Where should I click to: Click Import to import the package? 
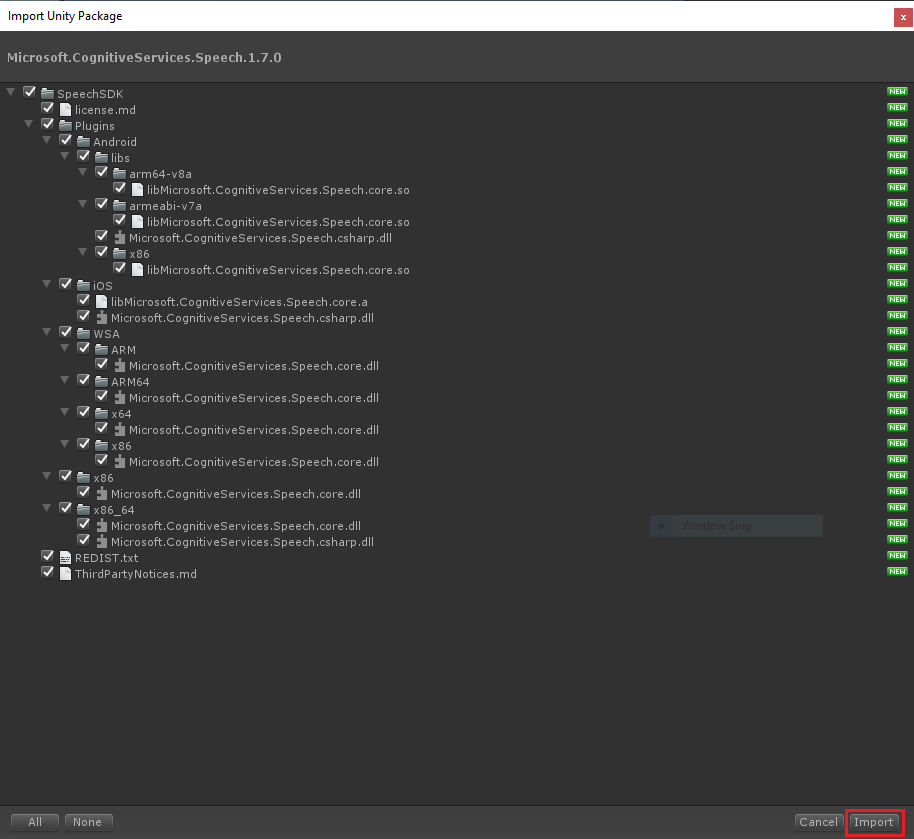tap(874, 822)
